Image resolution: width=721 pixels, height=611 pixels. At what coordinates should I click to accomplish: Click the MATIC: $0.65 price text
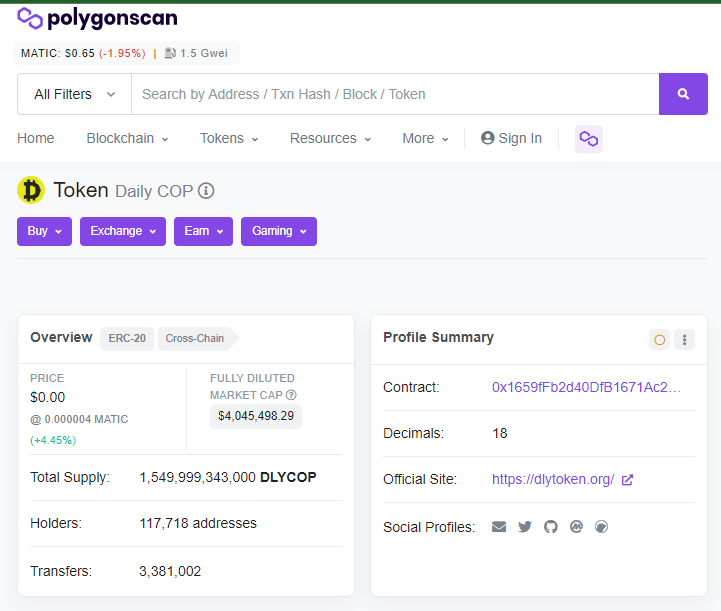(57, 53)
